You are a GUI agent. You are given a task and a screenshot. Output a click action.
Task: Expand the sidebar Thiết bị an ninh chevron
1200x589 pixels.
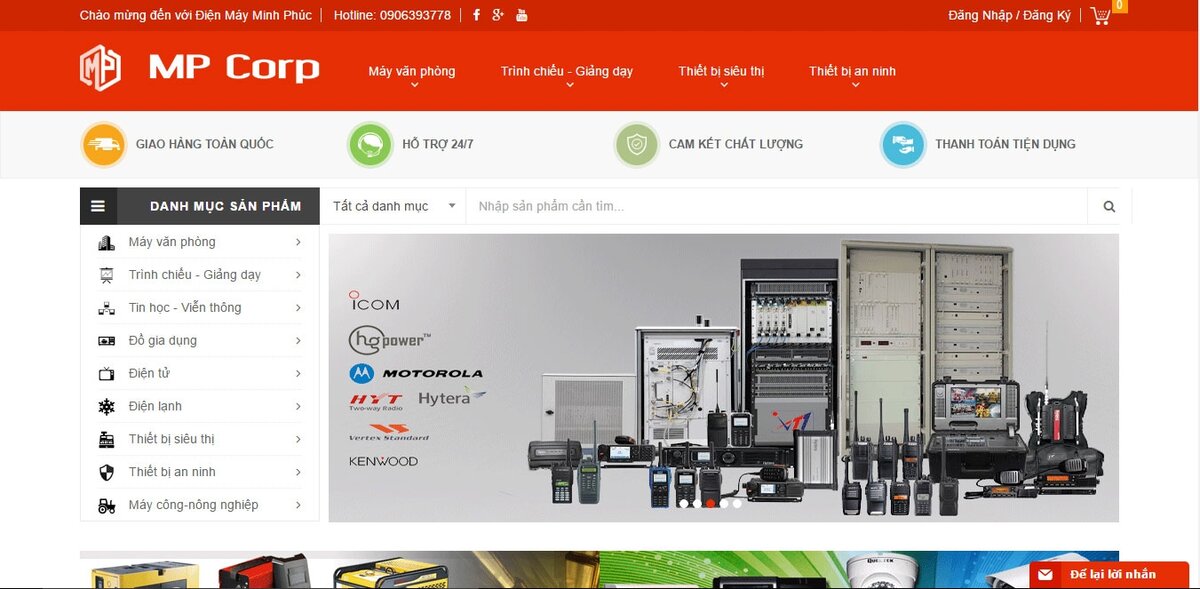point(298,472)
